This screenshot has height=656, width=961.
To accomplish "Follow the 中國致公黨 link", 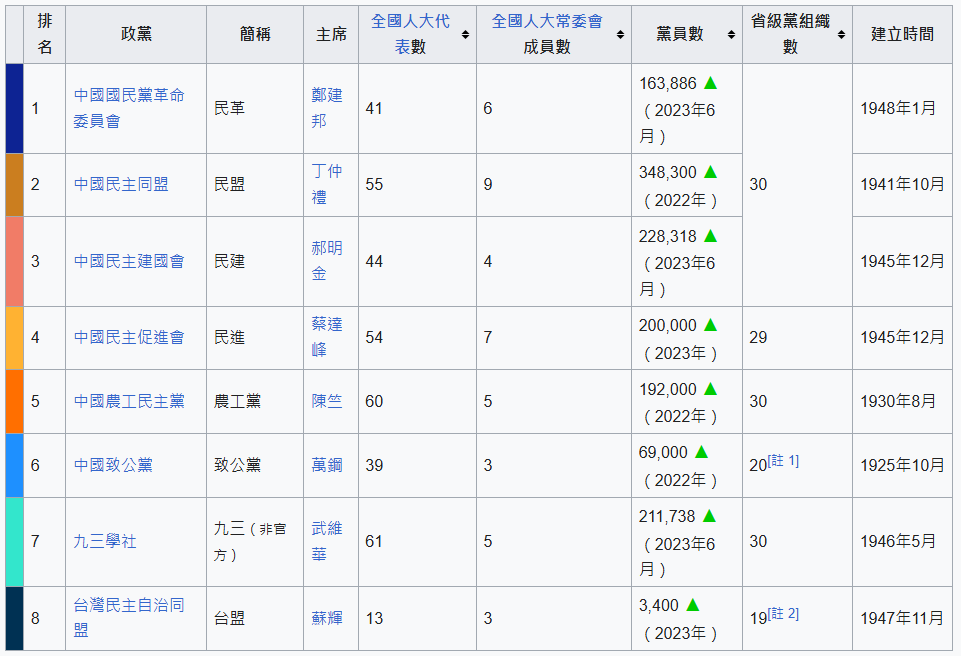I will coord(113,465).
